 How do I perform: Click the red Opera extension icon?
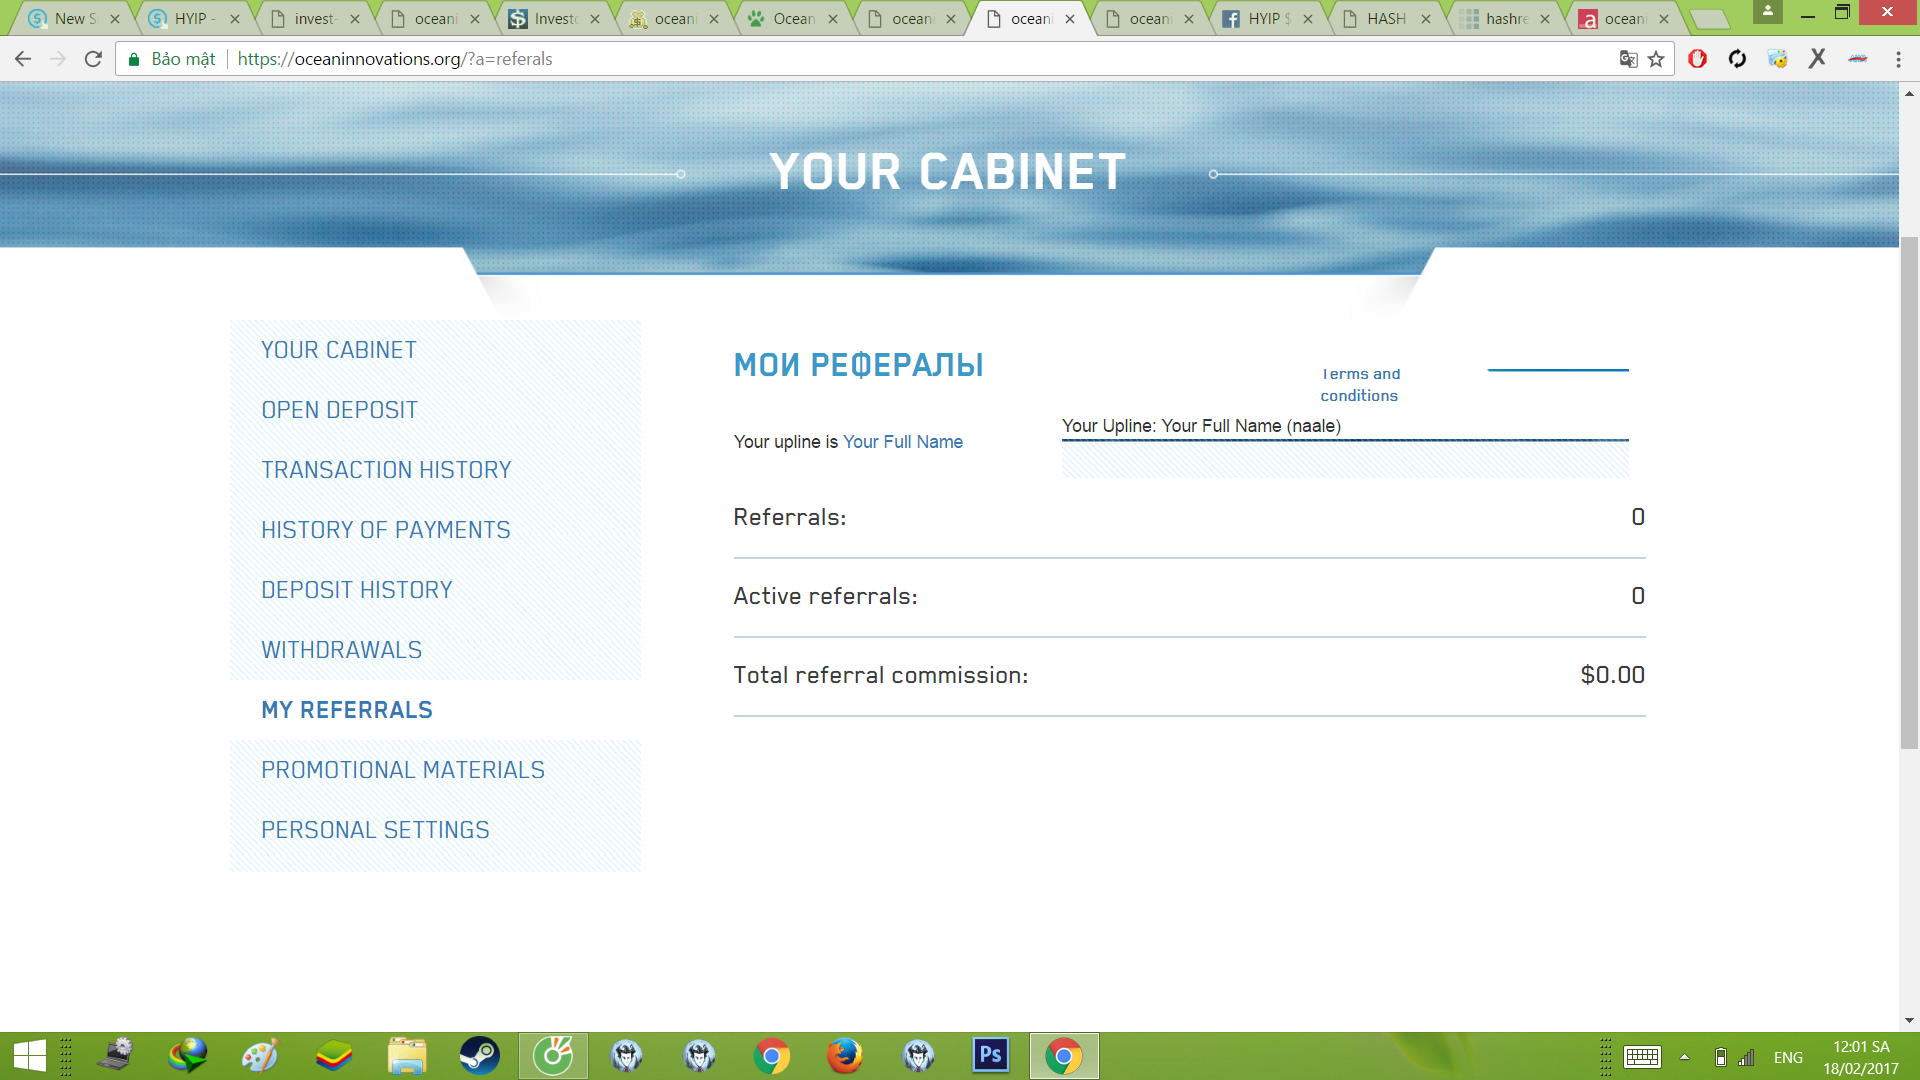tap(1697, 59)
